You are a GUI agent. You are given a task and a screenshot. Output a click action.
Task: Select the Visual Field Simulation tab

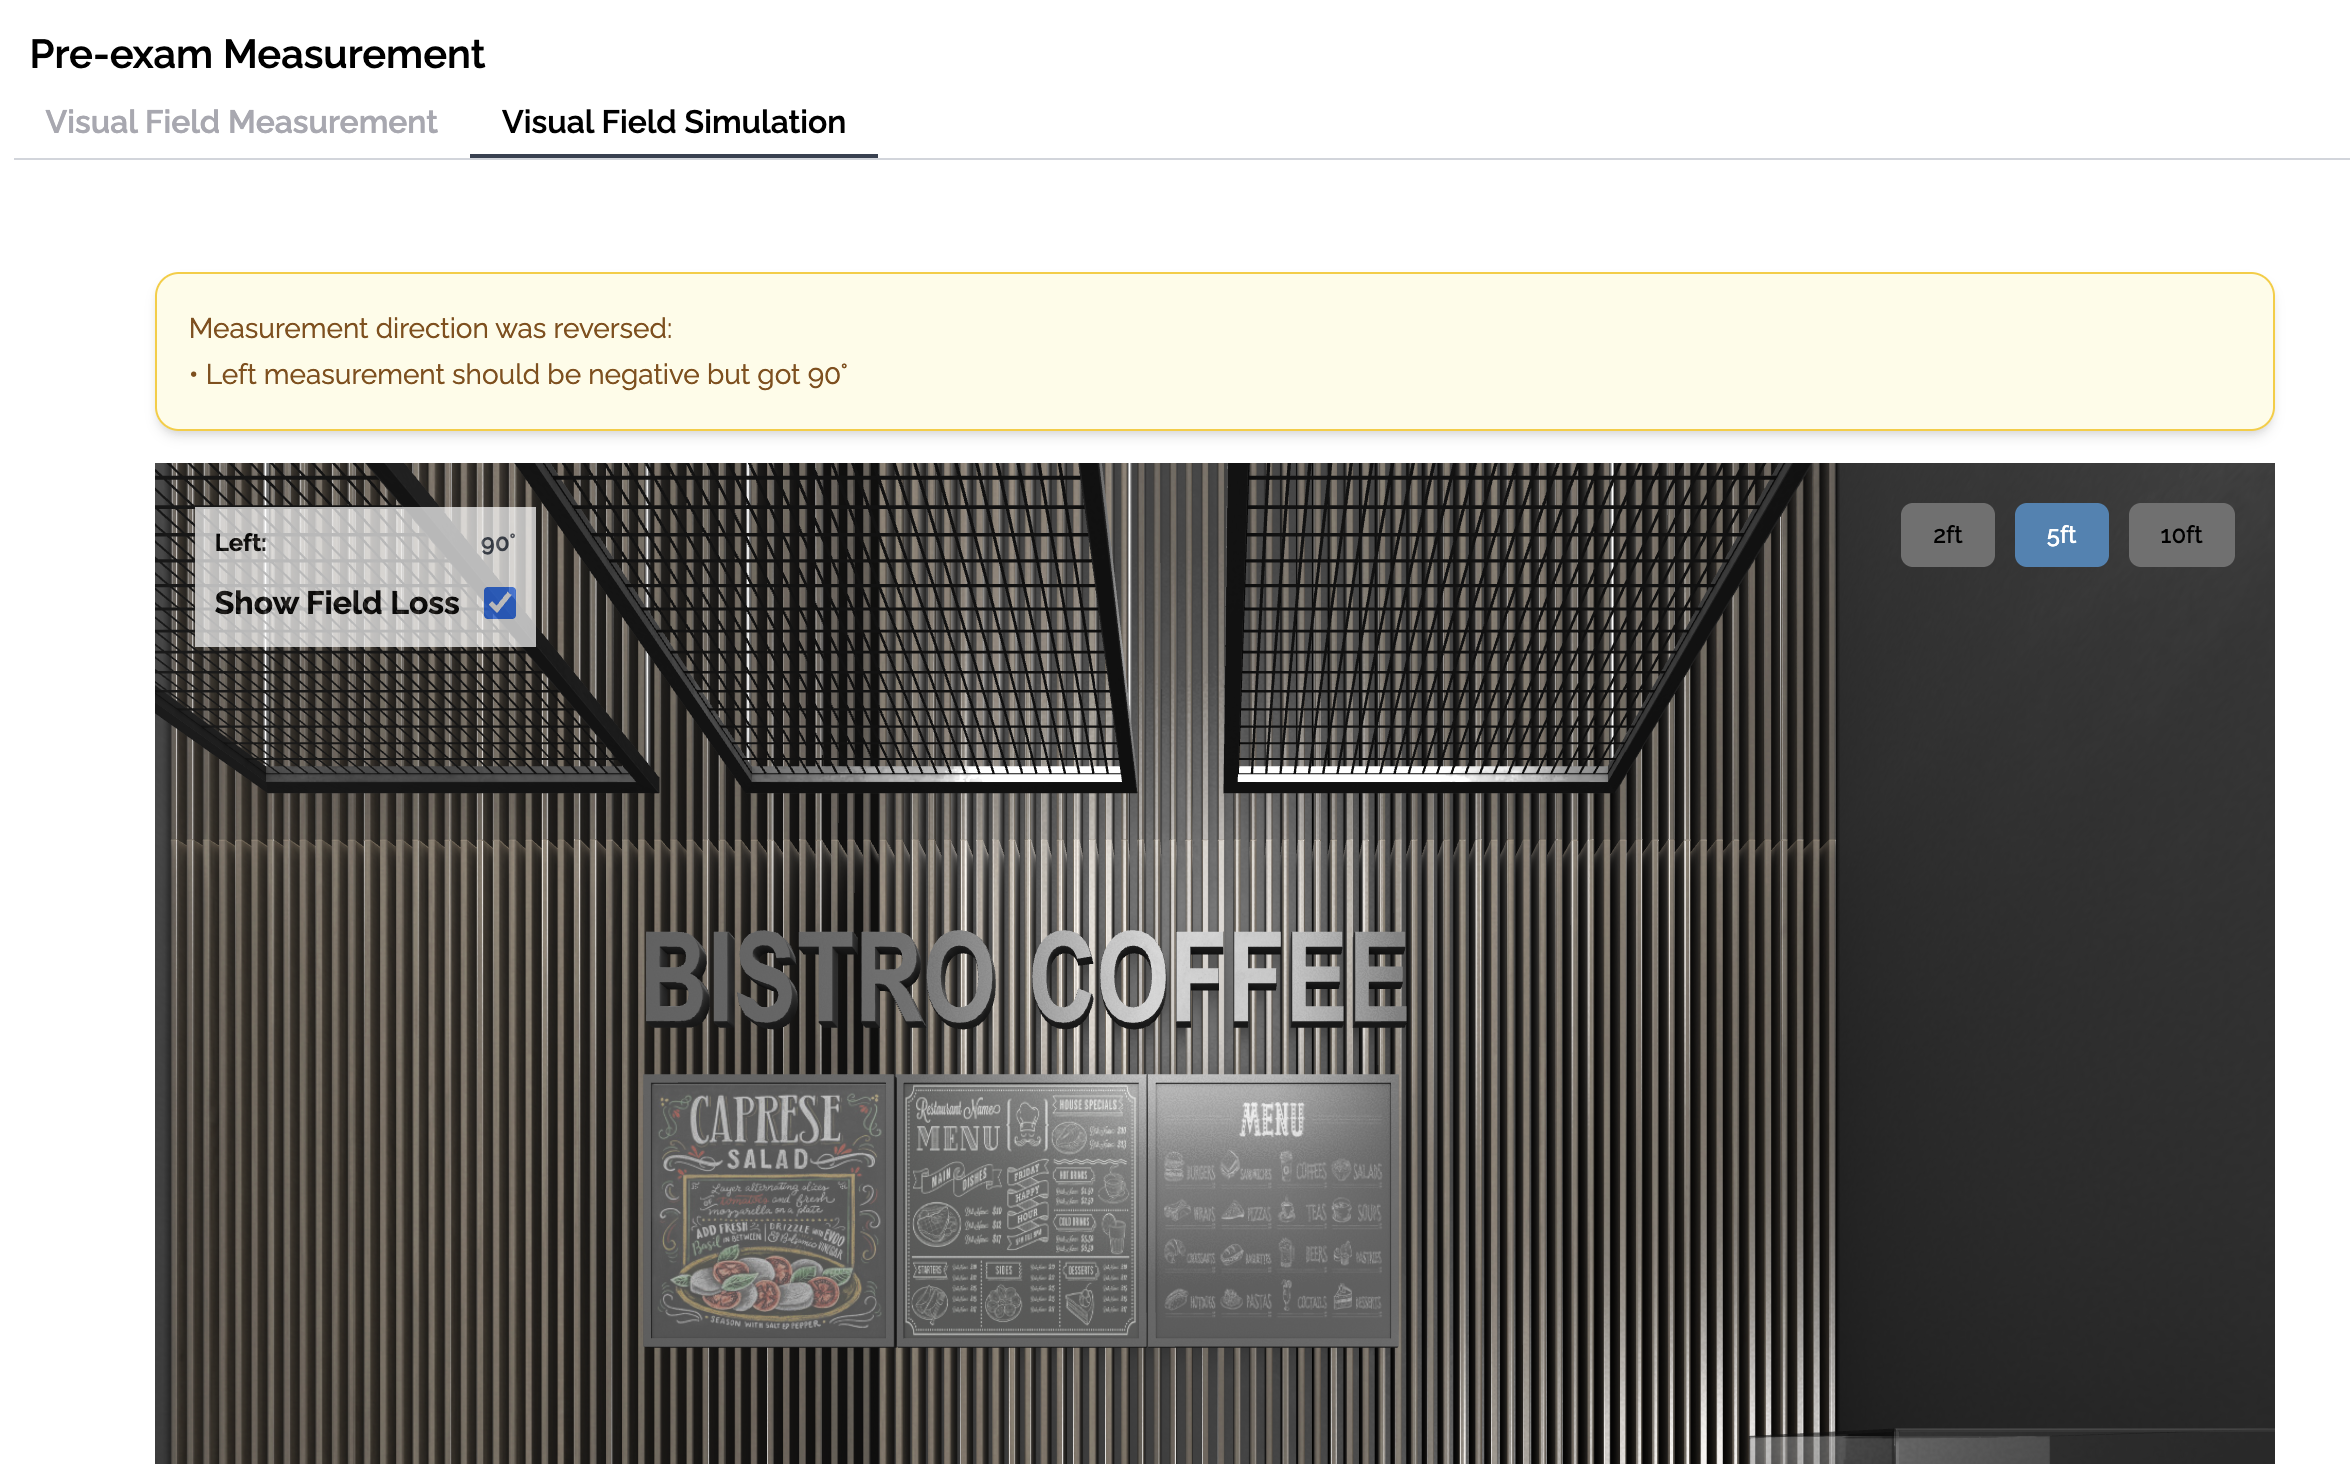coord(673,122)
